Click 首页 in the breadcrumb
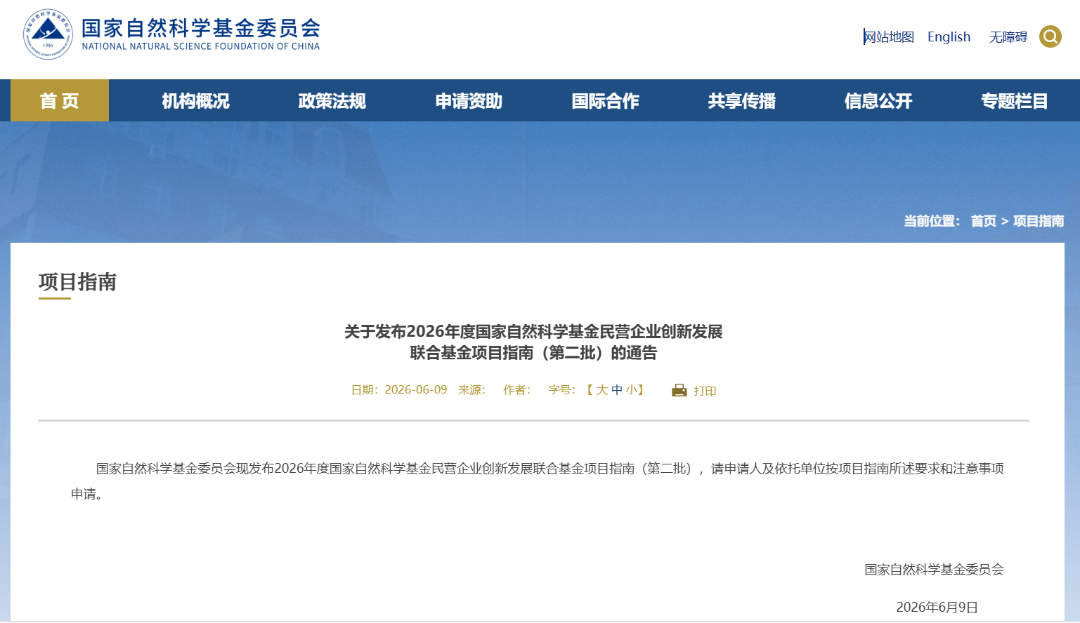The height and width of the screenshot is (623, 1080). (x=983, y=221)
